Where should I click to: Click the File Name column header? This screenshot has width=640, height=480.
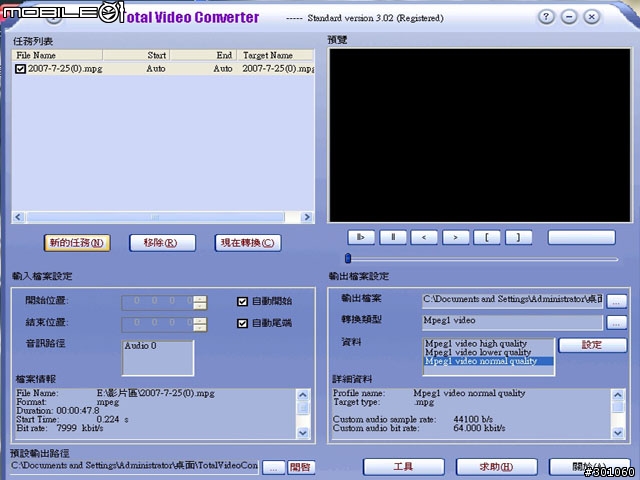(x=57, y=55)
